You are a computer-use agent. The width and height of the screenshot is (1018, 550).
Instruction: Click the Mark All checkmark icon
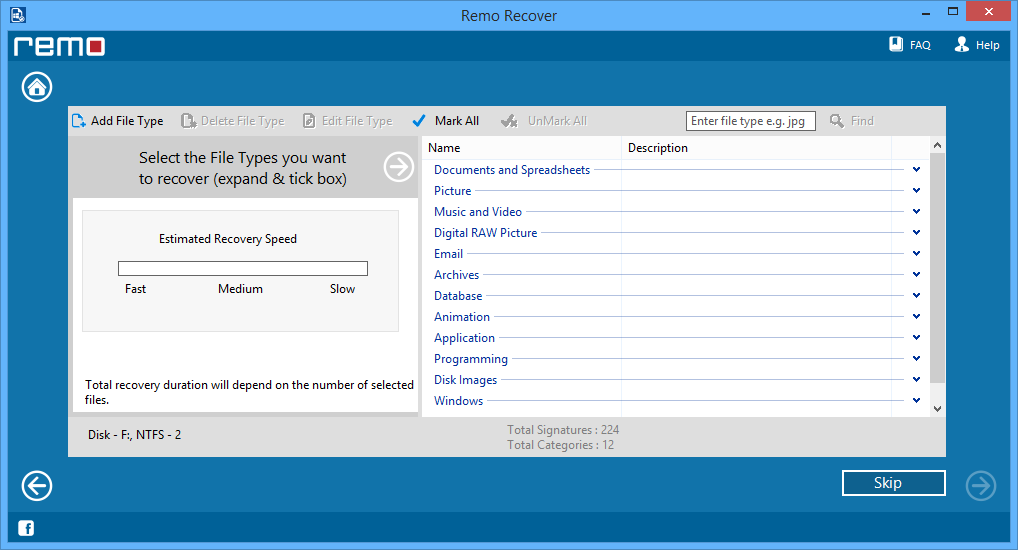pos(419,121)
